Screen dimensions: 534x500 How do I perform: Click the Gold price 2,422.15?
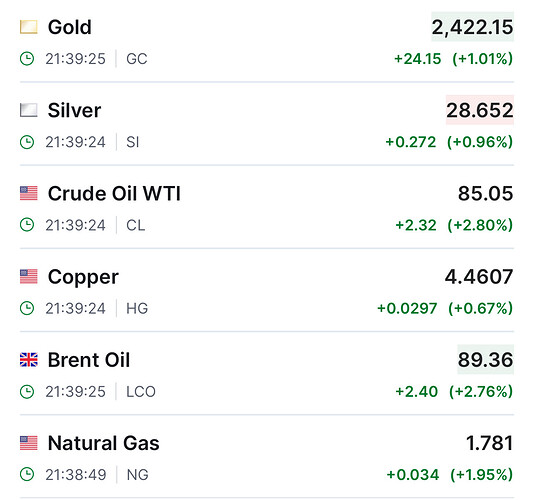pyautogui.click(x=472, y=27)
